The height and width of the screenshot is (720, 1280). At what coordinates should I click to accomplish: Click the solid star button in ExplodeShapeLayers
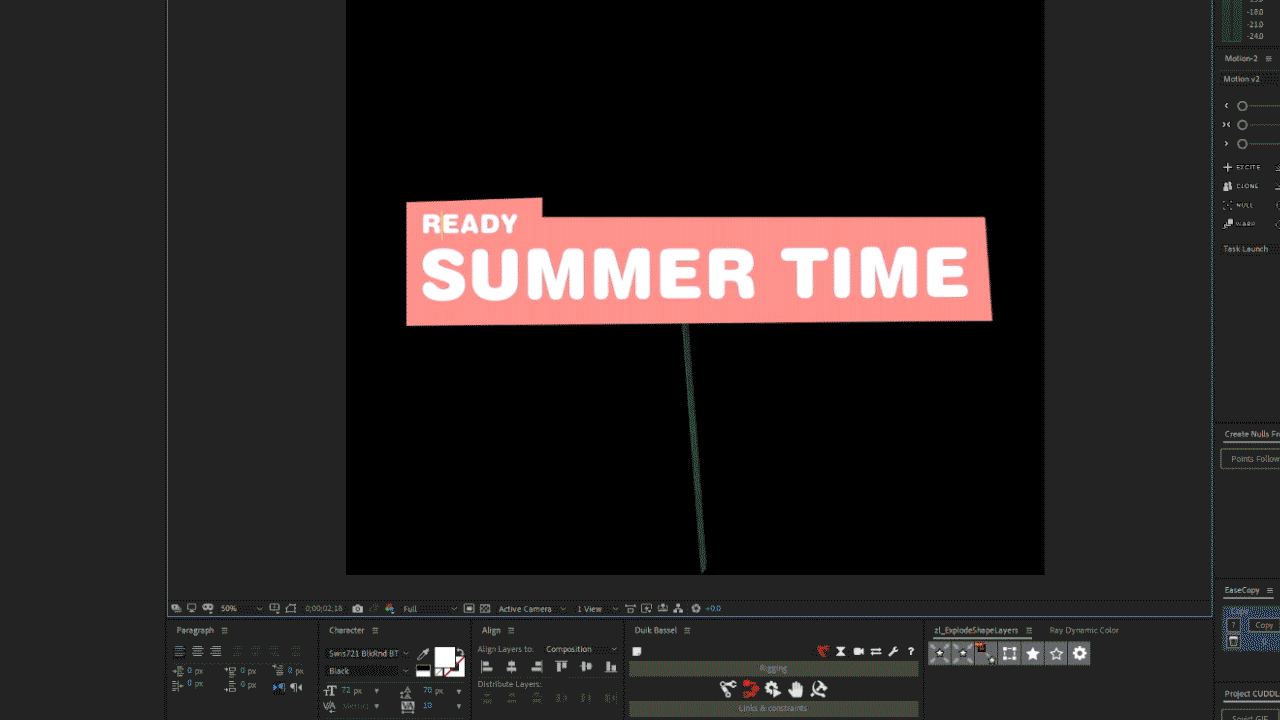coord(1033,654)
